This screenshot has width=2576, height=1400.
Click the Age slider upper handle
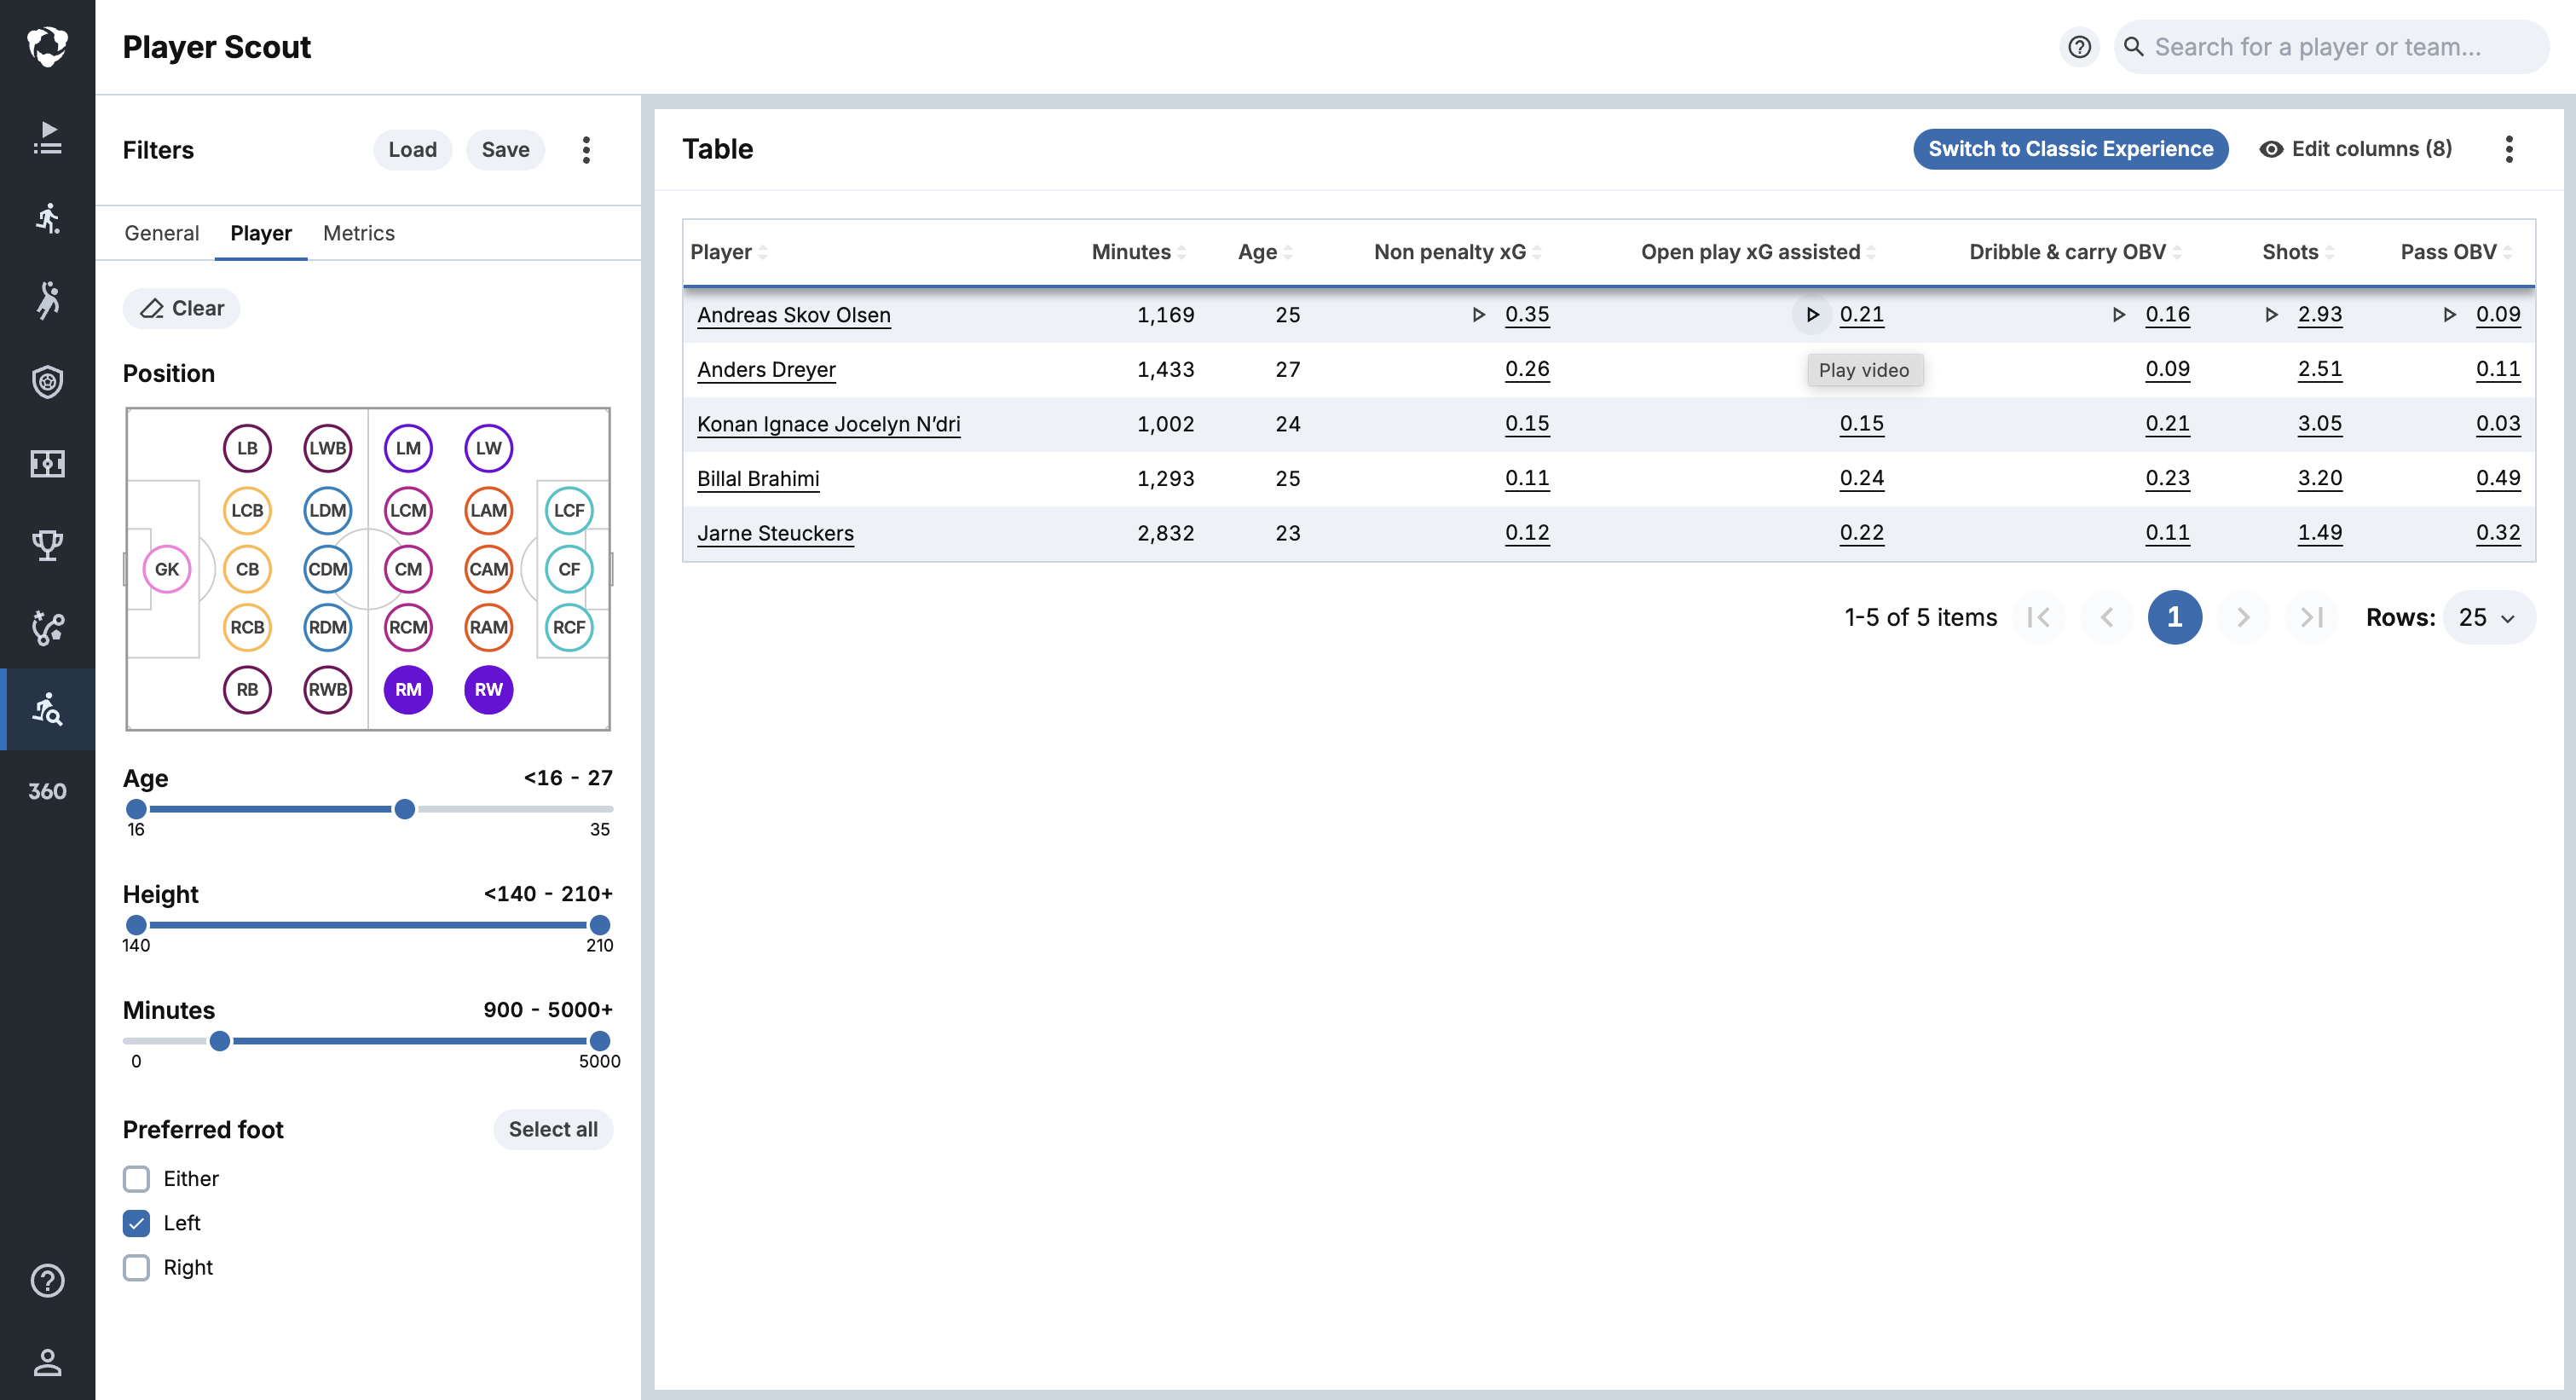(404, 809)
